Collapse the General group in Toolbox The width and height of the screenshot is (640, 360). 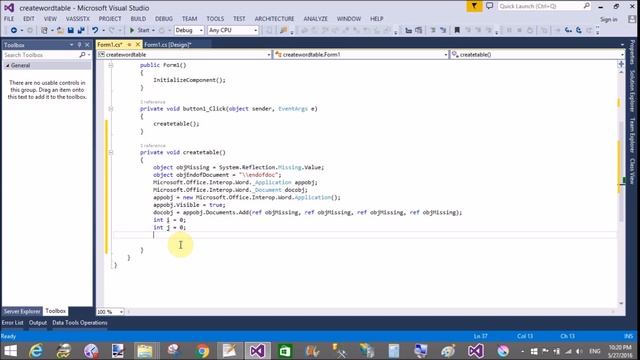coord(7,65)
